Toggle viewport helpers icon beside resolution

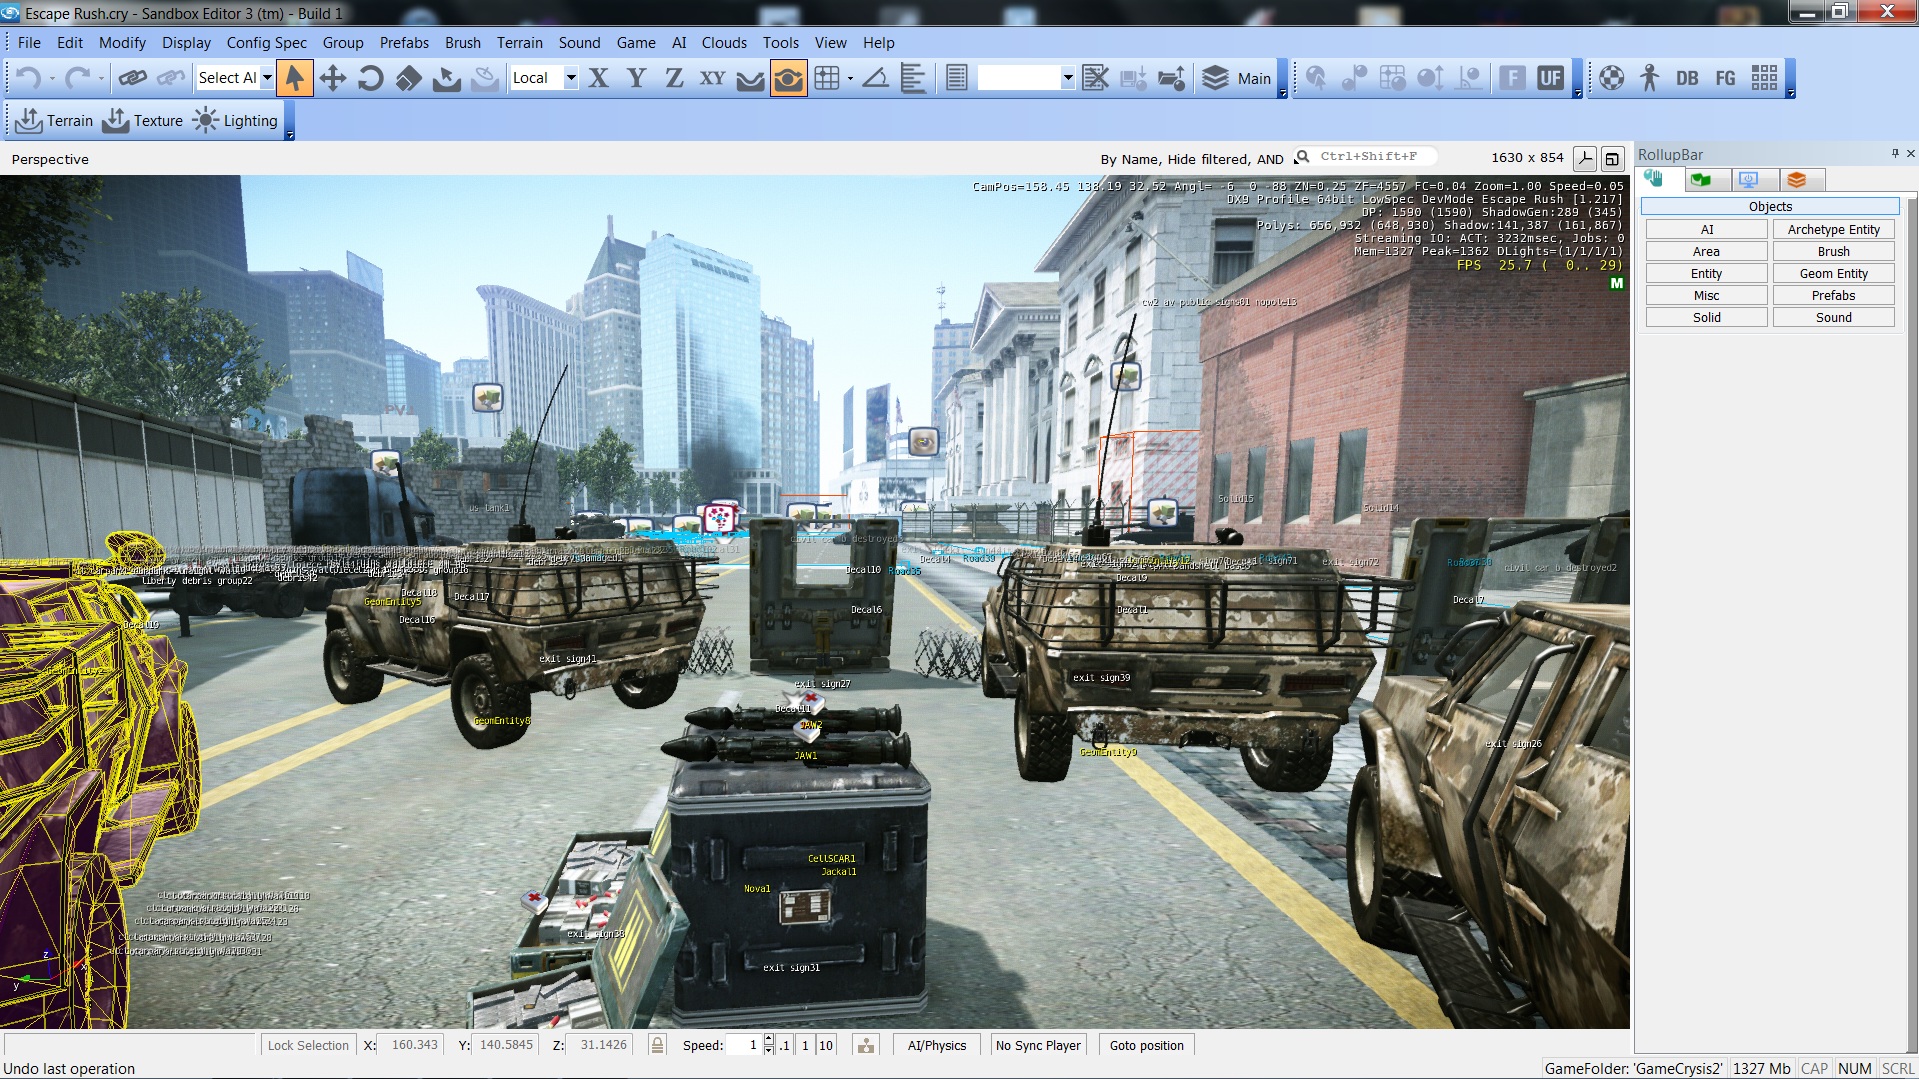point(1584,158)
